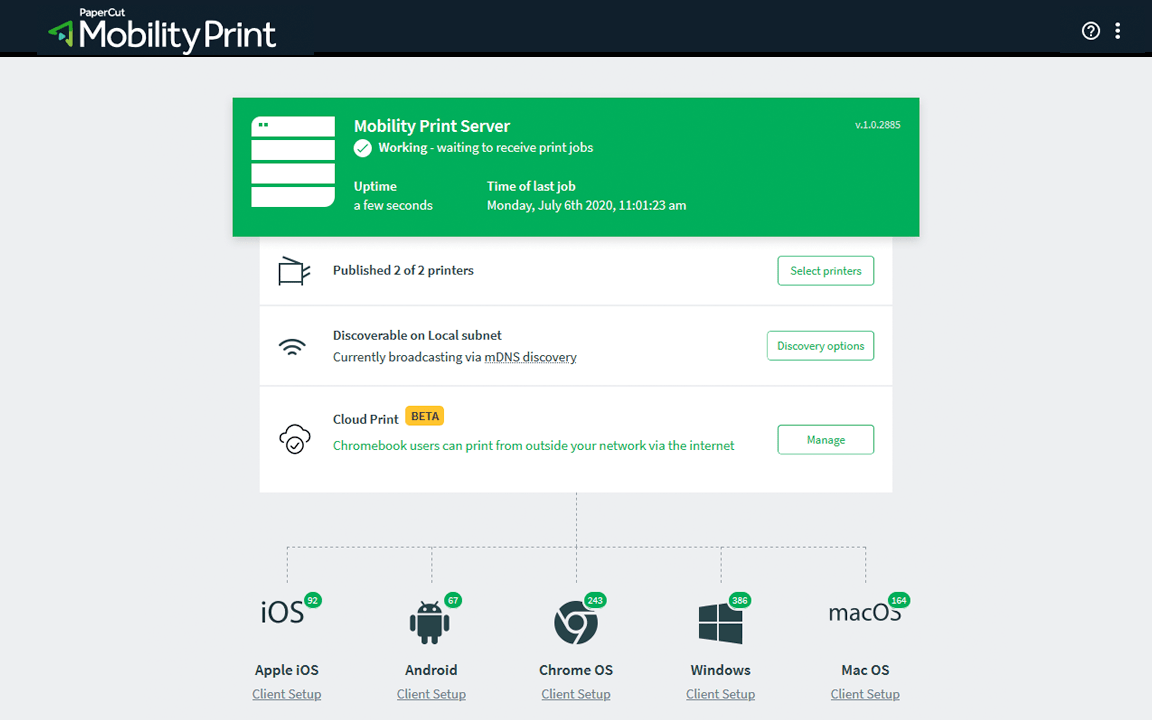
Task: Click the Chrome OS count badge 243
Action: (x=595, y=600)
